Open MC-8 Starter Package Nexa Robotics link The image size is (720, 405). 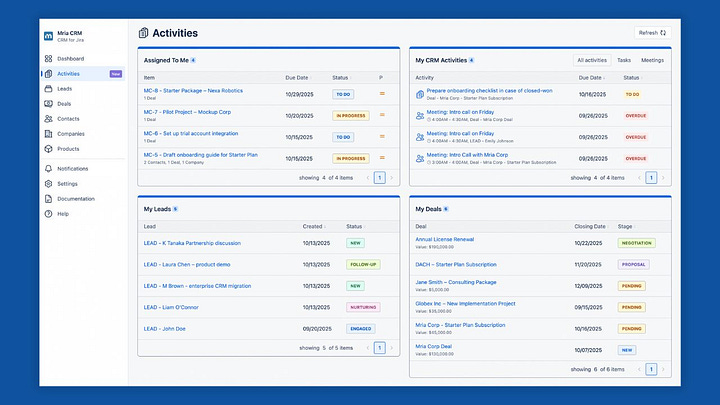193,90
